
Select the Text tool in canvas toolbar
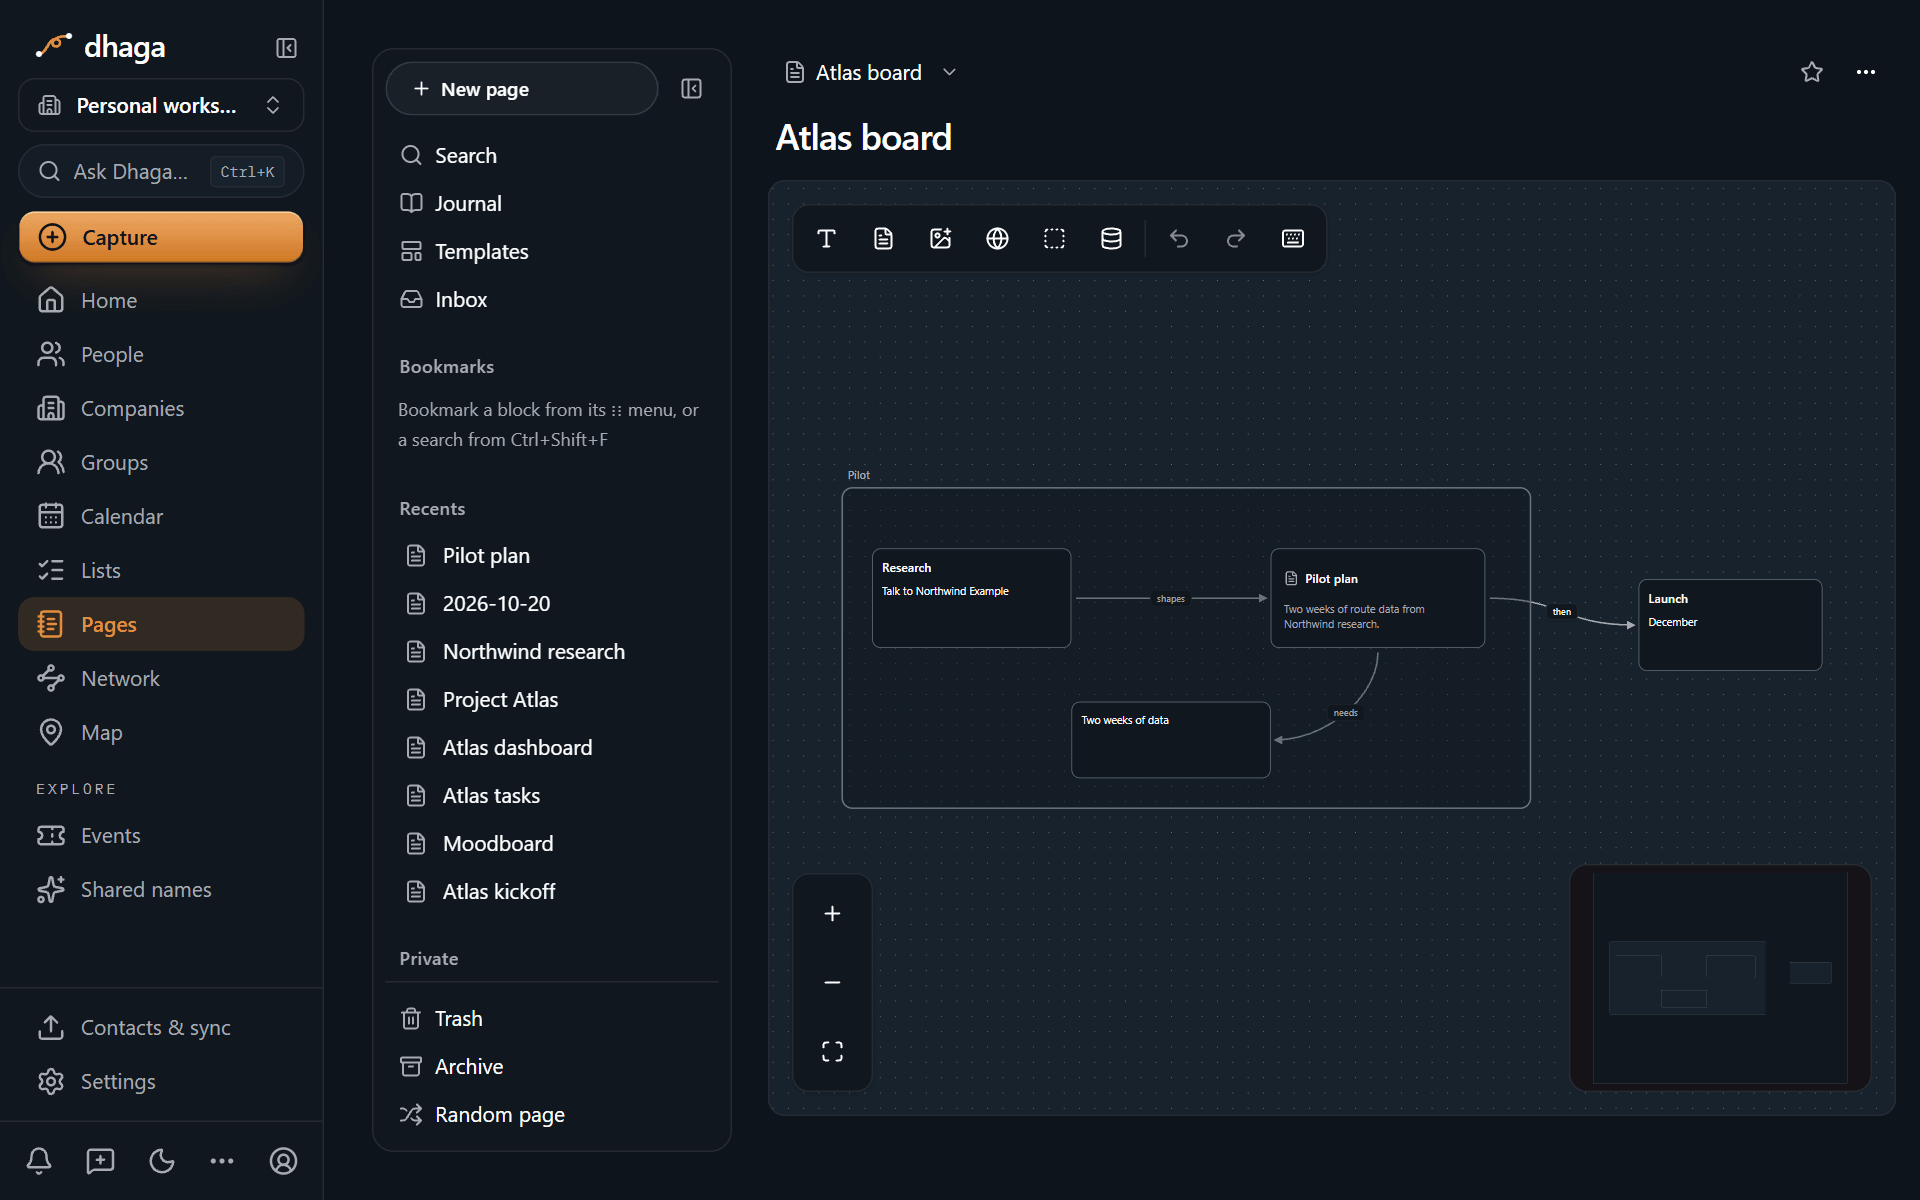point(826,238)
